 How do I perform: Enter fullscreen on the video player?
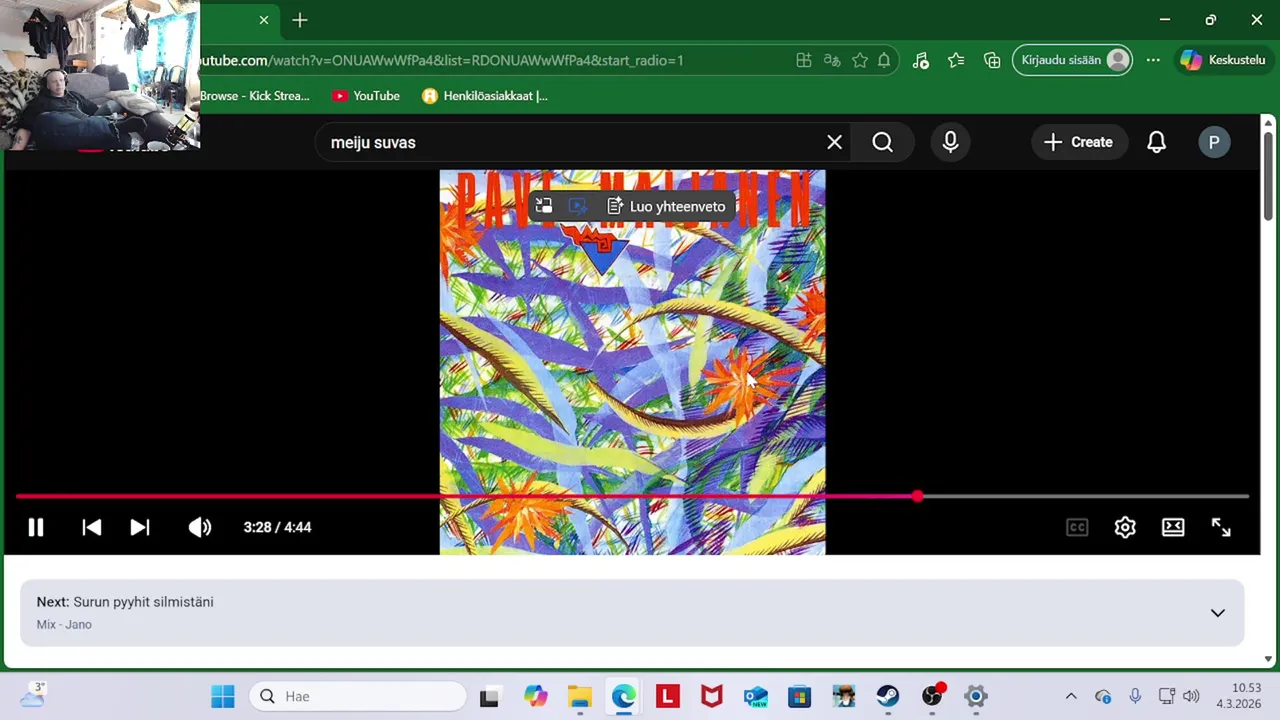pos(1221,527)
